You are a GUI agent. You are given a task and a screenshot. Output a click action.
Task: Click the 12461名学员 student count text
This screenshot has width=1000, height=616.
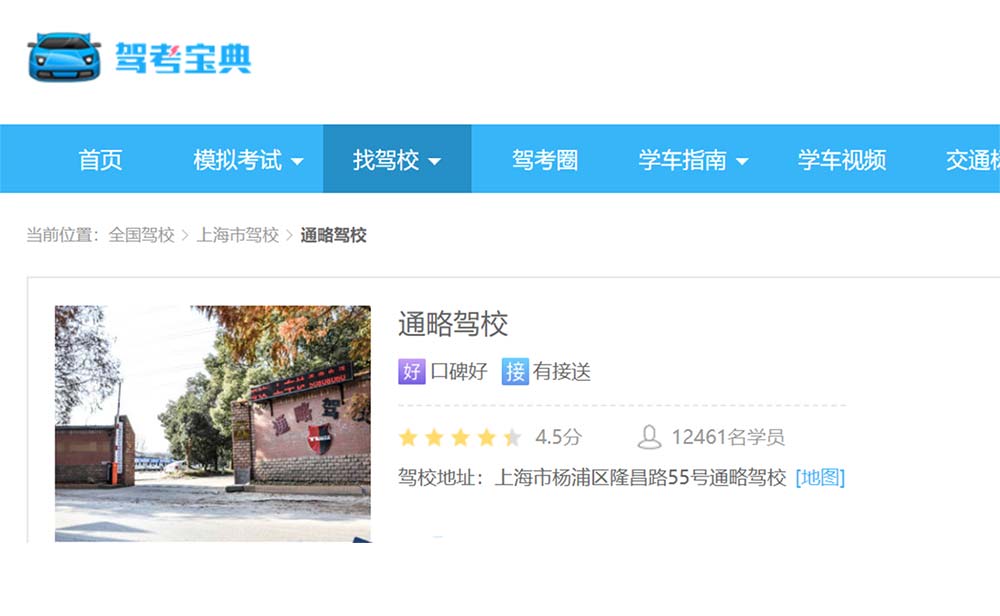[x=728, y=437]
